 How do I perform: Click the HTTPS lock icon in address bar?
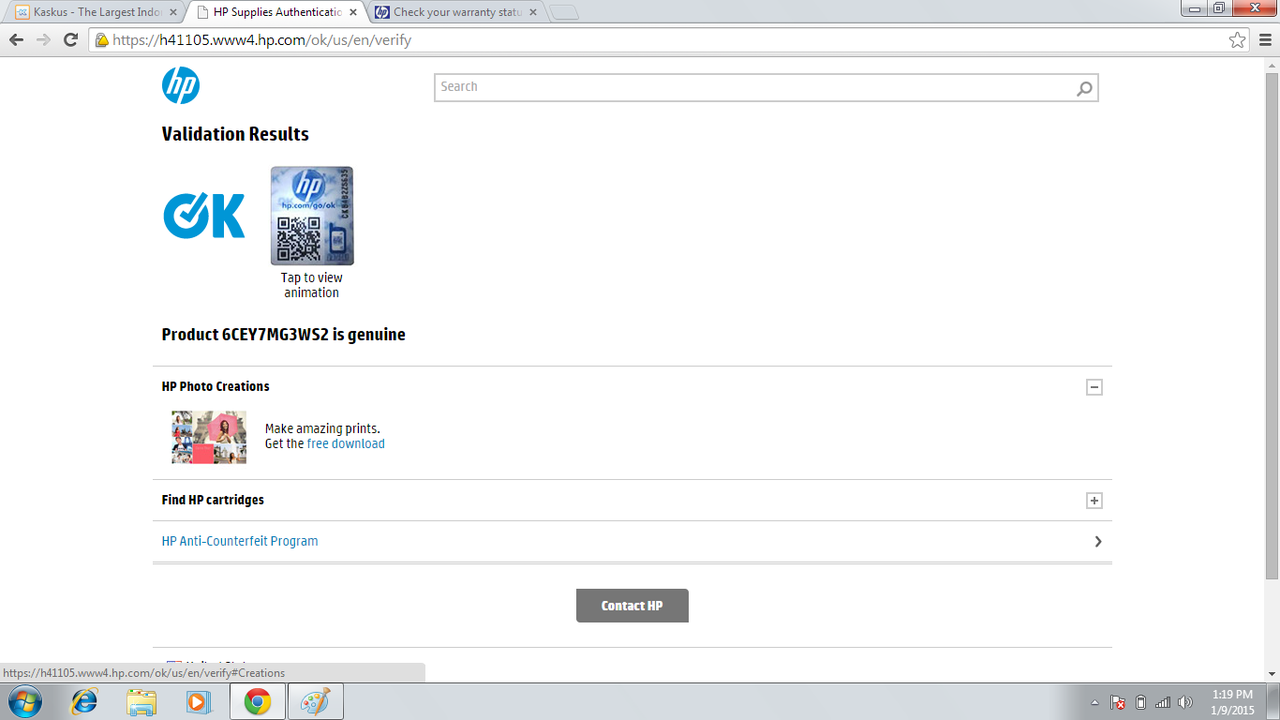pyautogui.click(x=101, y=41)
